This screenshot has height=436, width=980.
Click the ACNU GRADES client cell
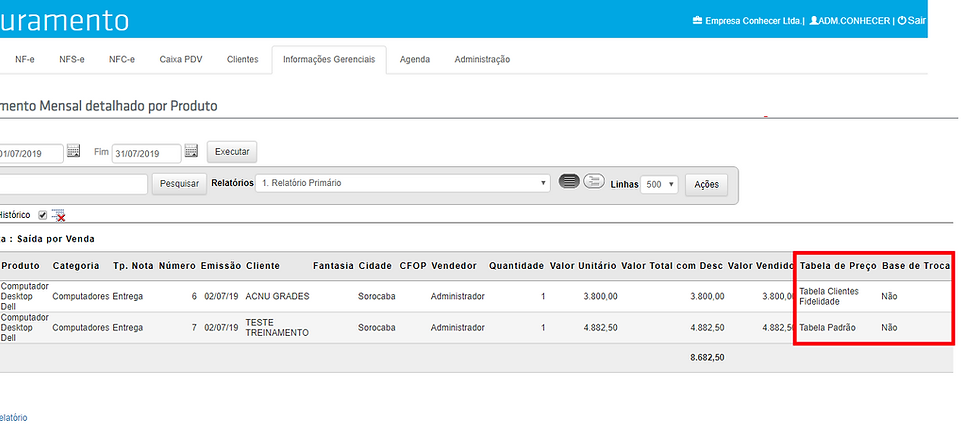tap(278, 296)
